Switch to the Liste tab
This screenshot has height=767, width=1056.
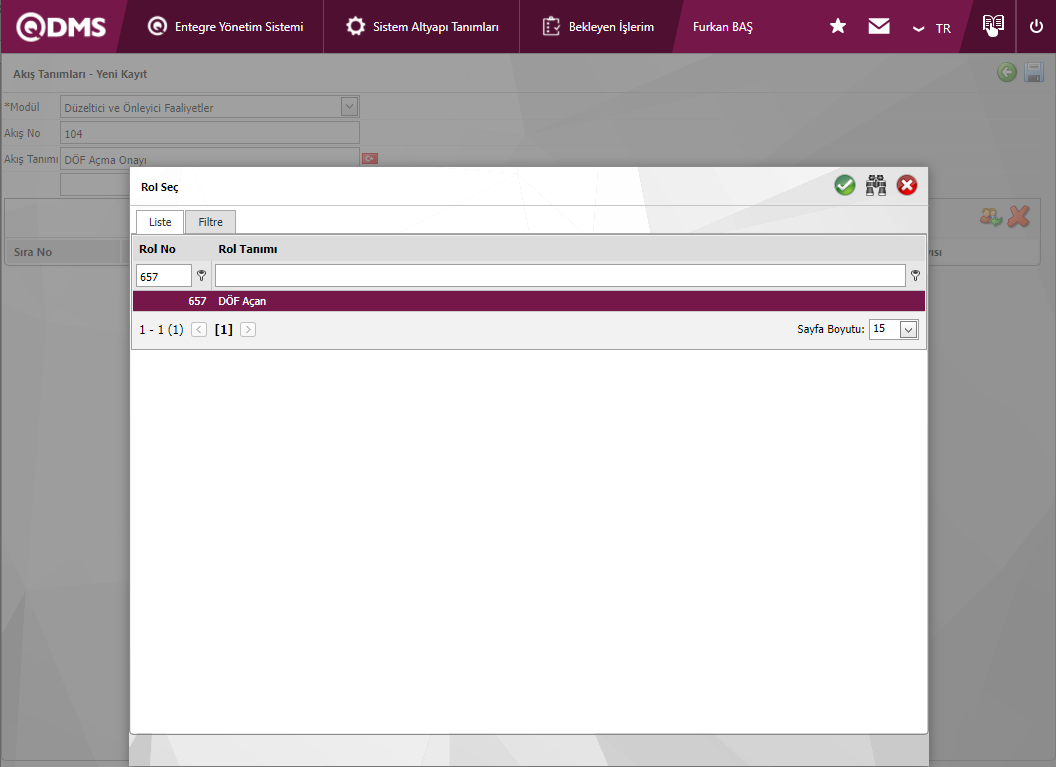tap(160, 222)
